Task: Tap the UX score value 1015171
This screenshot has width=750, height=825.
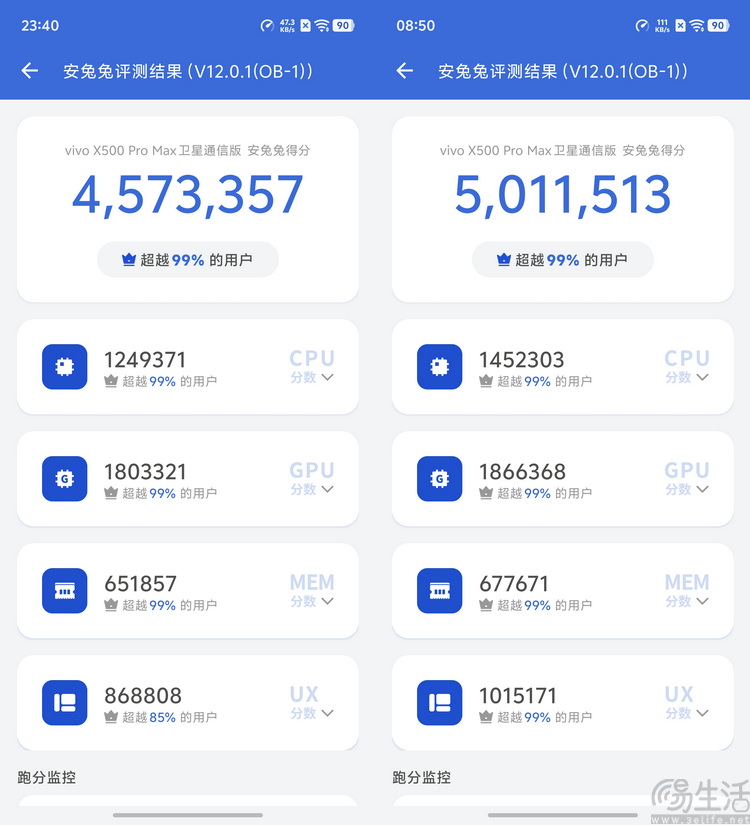Action: [x=518, y=696]
